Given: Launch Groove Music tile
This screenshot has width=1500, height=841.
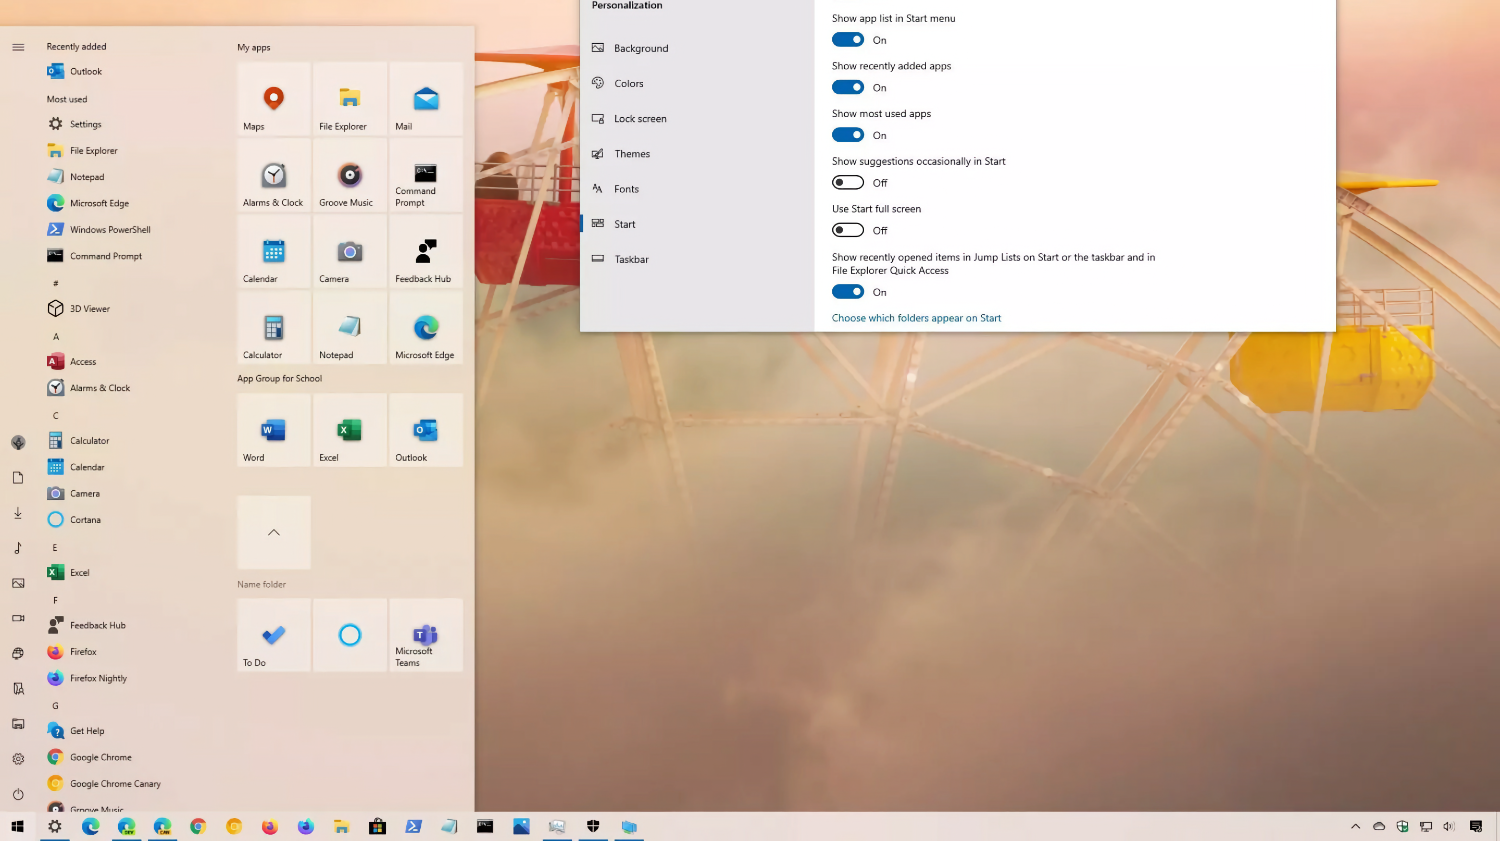Looking at the screenshot, I should coord(349,176).
